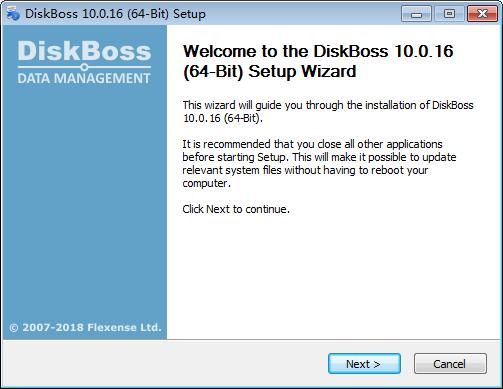Click the Next button to continue

(x=364, y=364)
